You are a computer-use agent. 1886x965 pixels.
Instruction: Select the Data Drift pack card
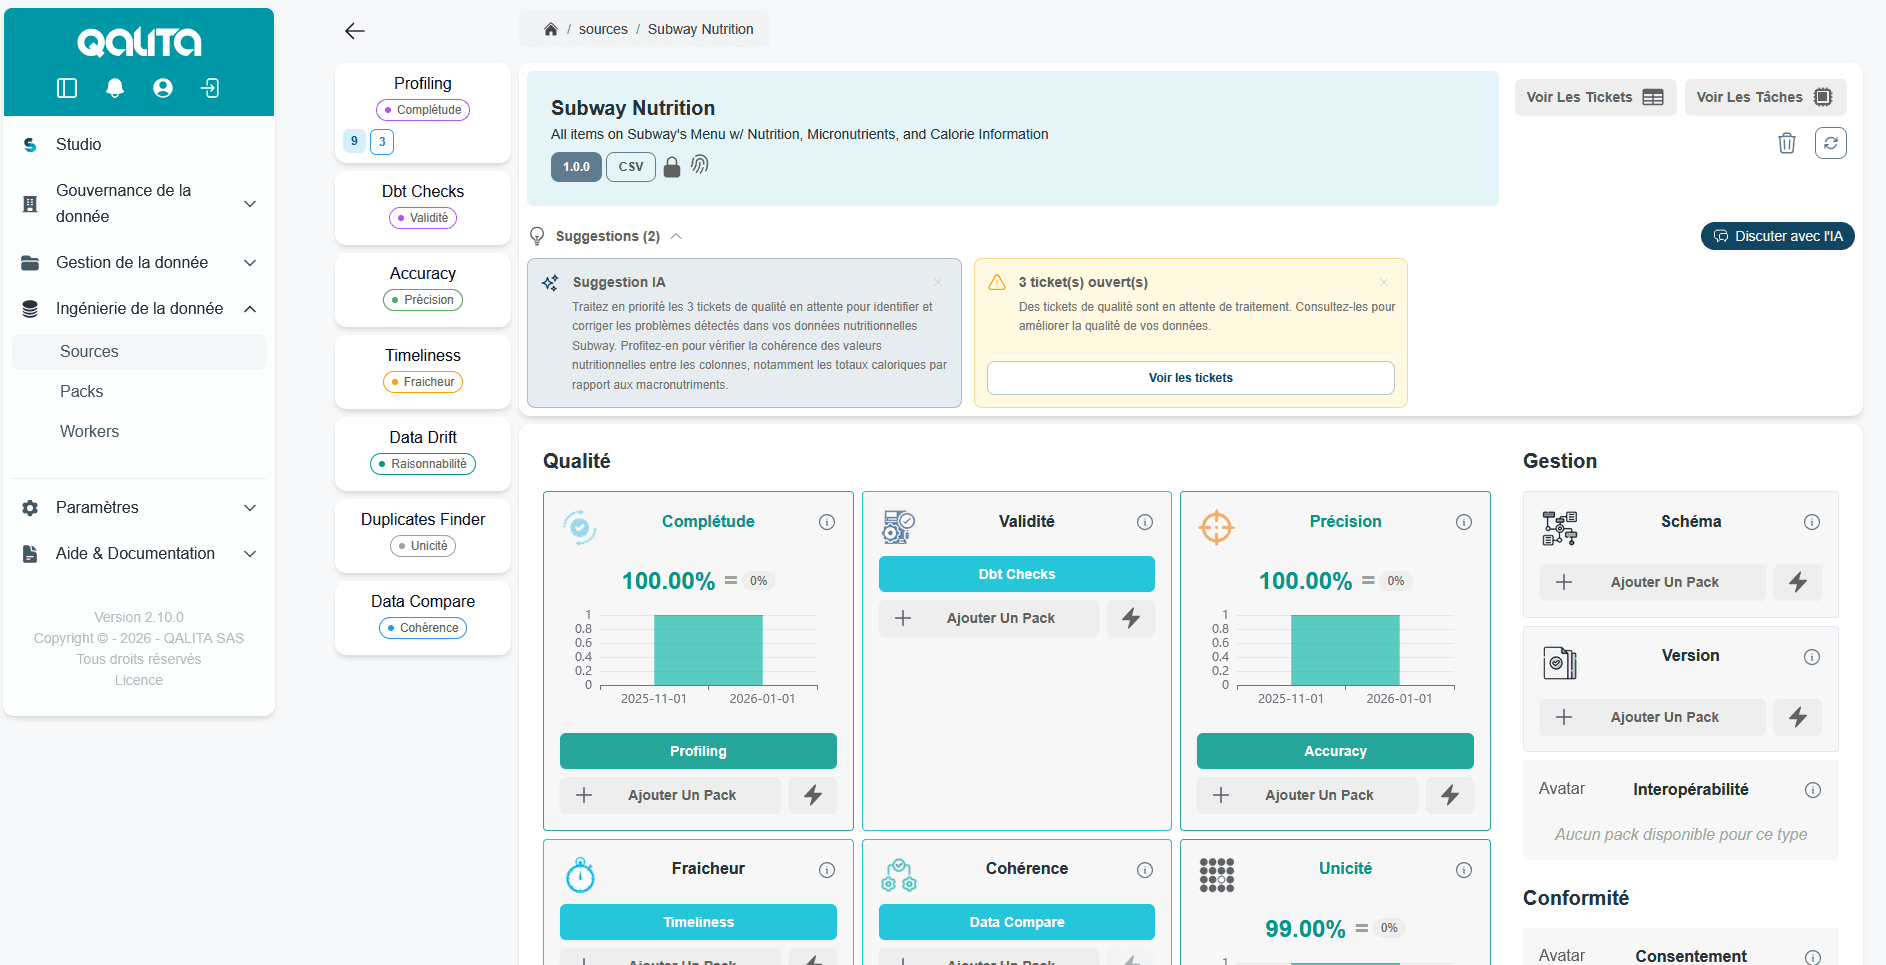423,454
